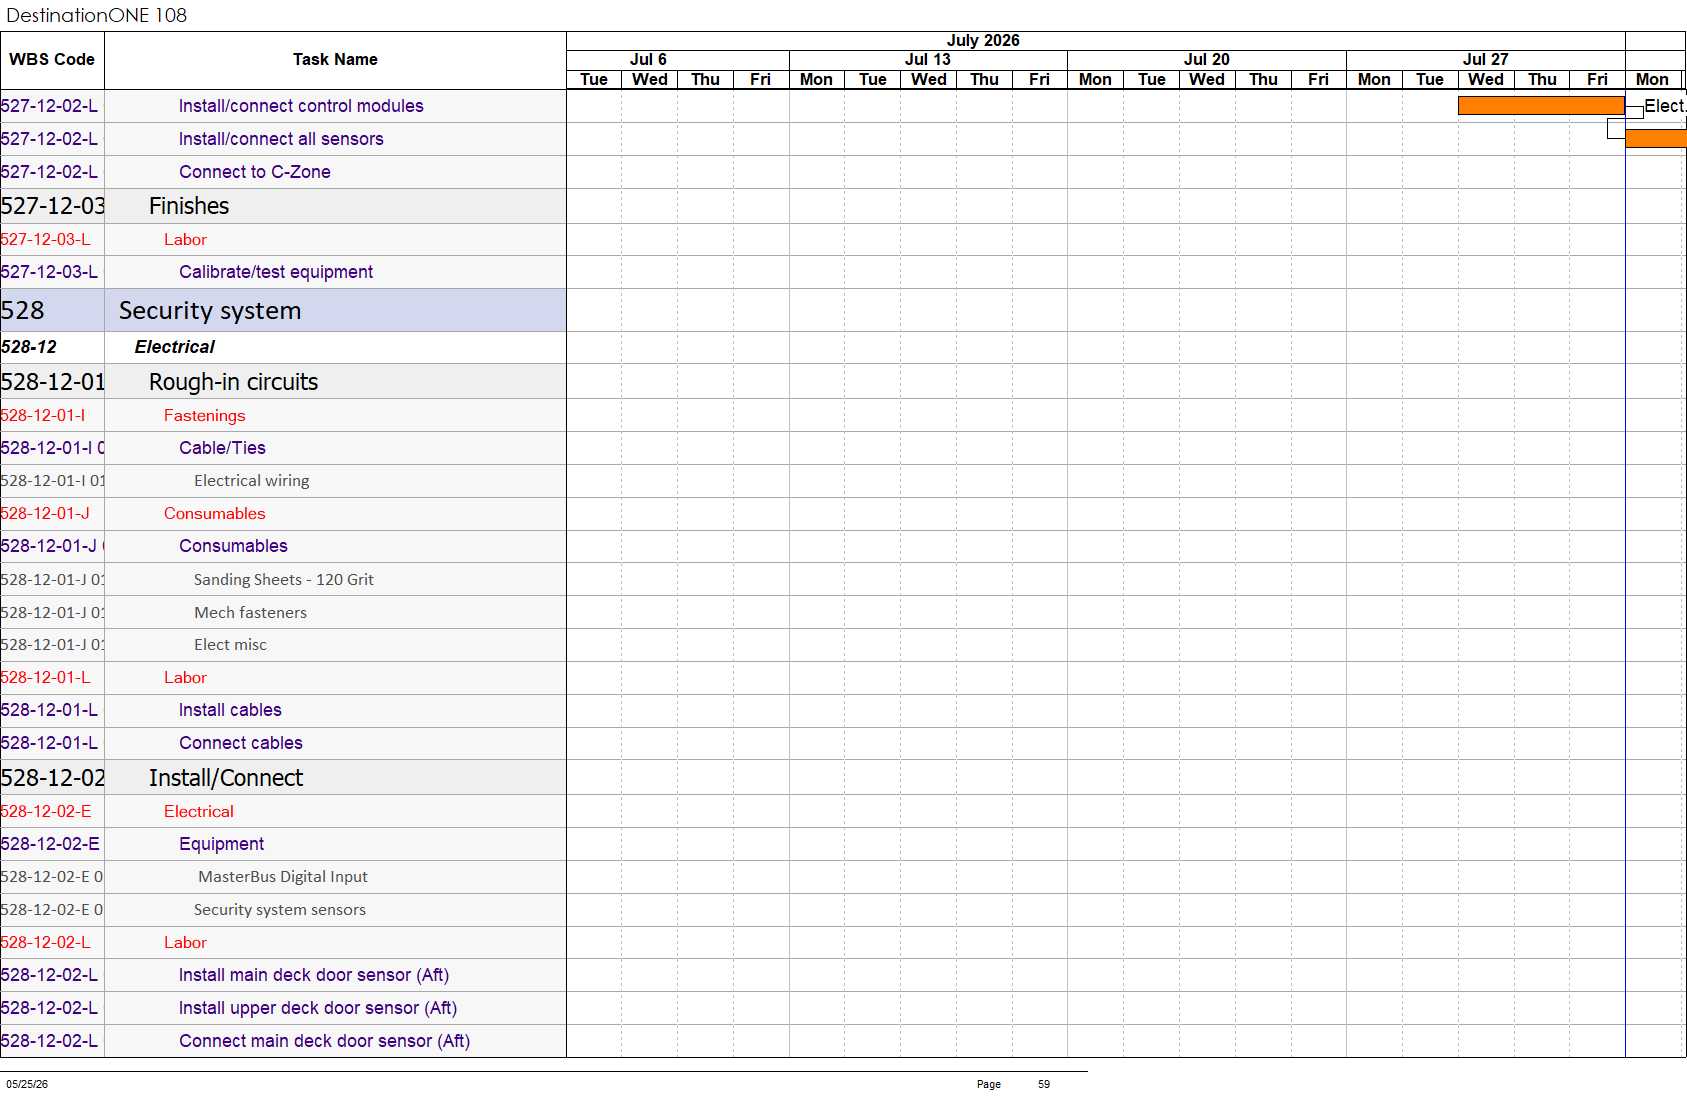Click the Install/connect control modules task
Image resolution: width=1687 pixels, height=1097 pixels.
301,106
